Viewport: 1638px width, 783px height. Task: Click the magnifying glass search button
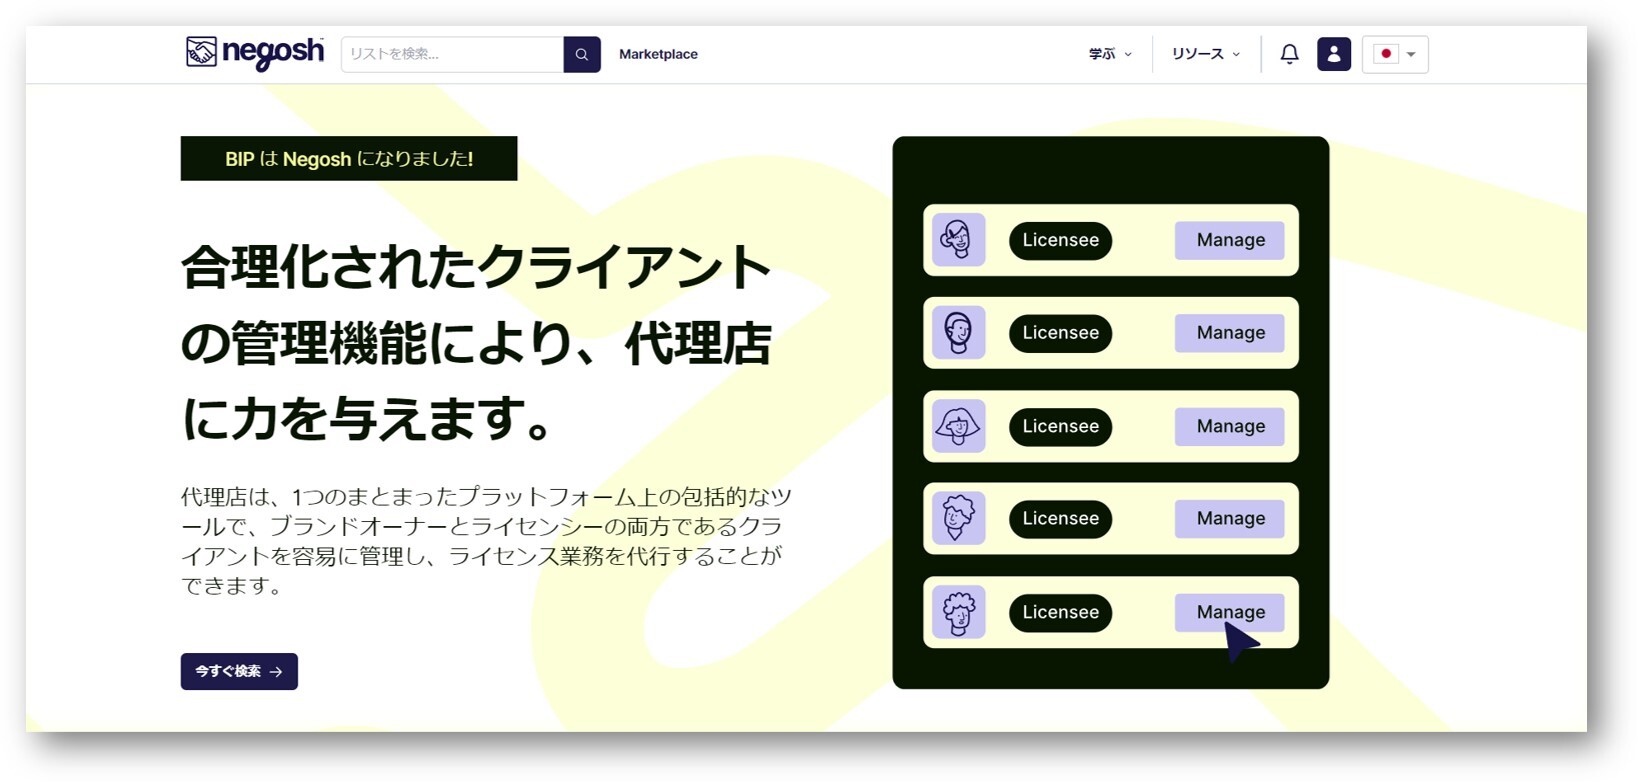(582, 54)
